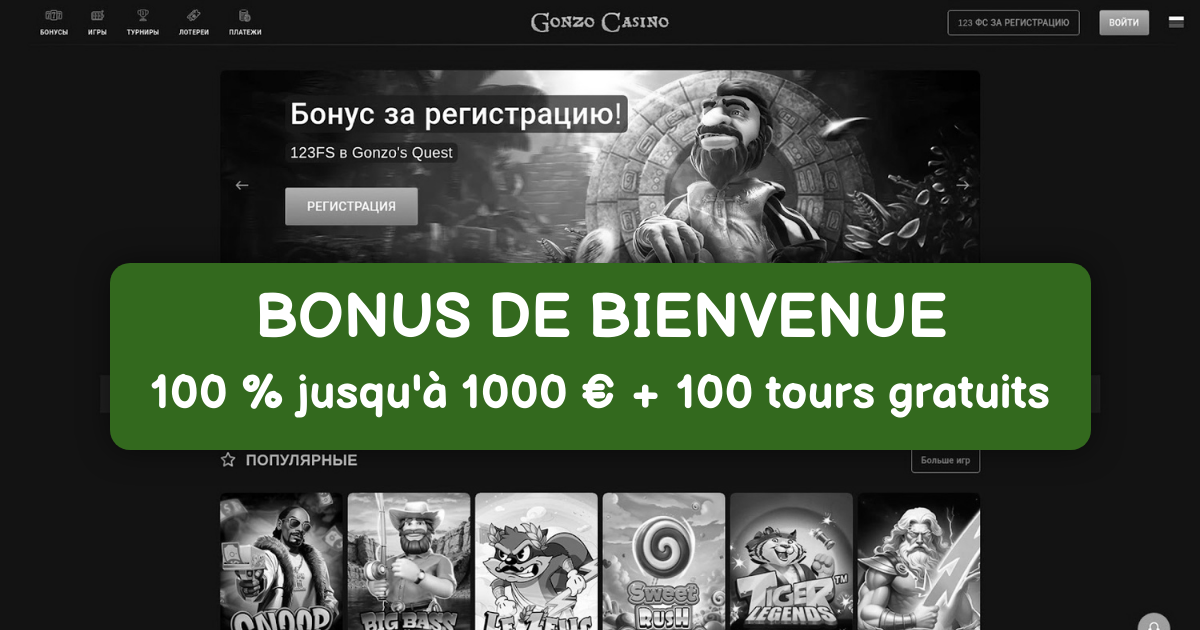Click the star icon beside Популярные
The width and height of the screenshot is (1200, 630).
coord(228,460)
